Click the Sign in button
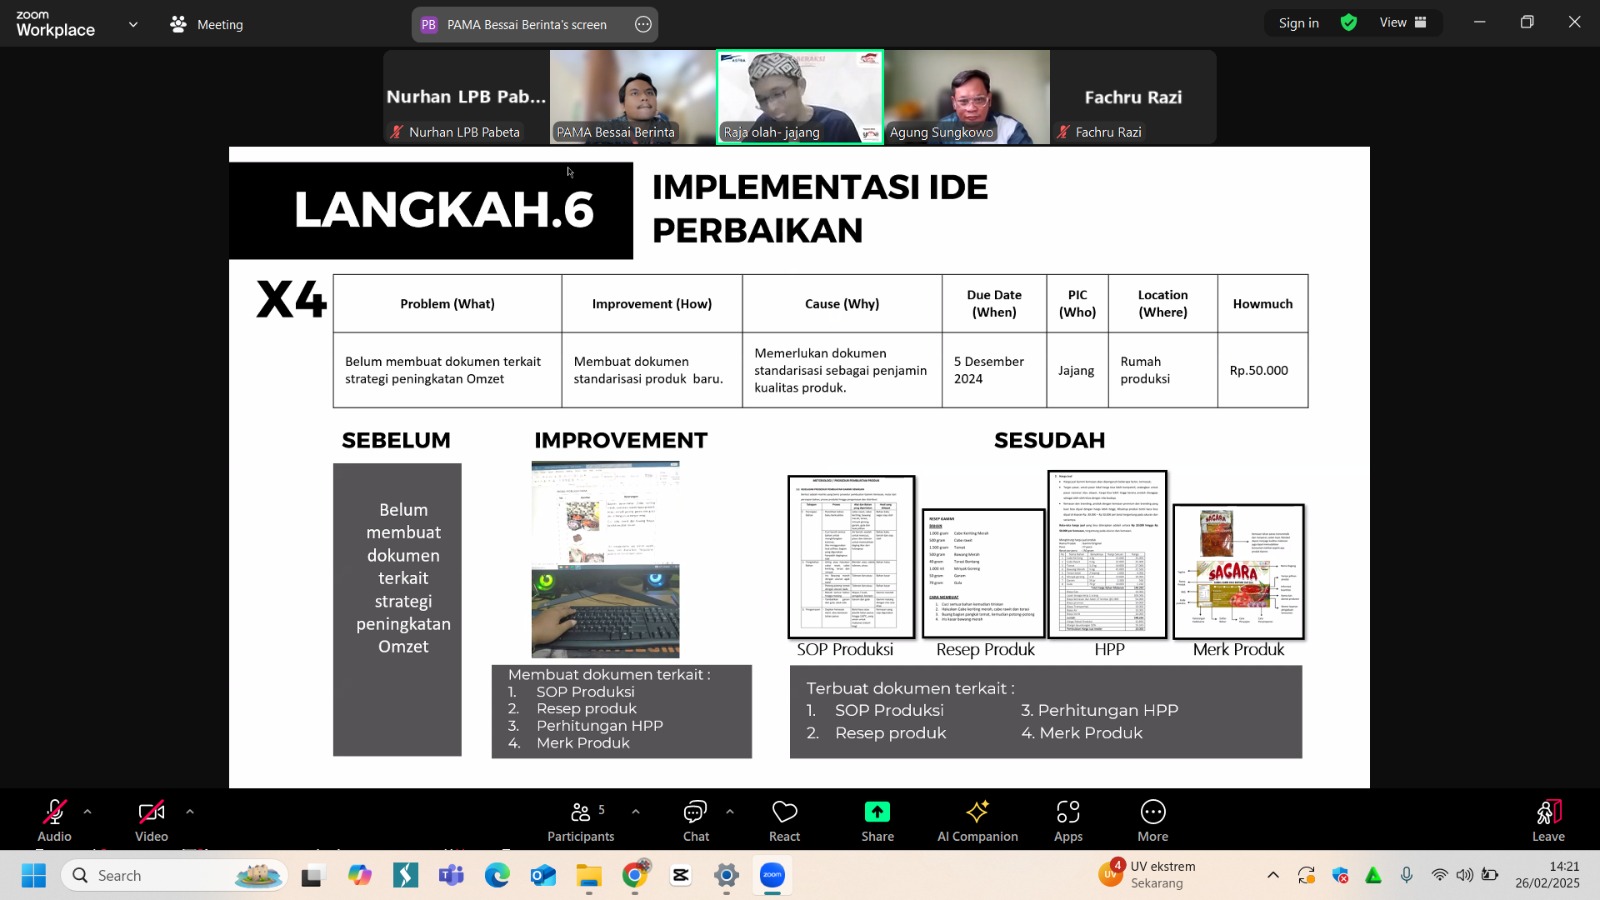Image resolution: width=1600 pixels, height=900 pixels. tap(1298, 23)
